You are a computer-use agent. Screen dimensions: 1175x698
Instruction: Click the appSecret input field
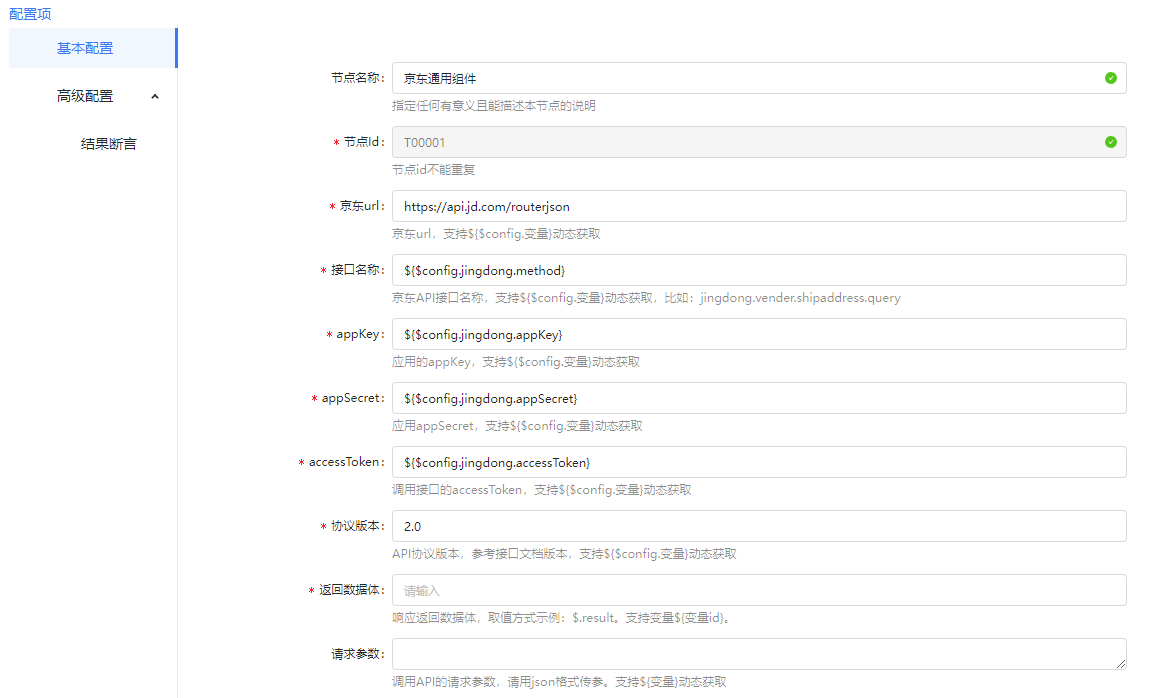pos(758,398)
